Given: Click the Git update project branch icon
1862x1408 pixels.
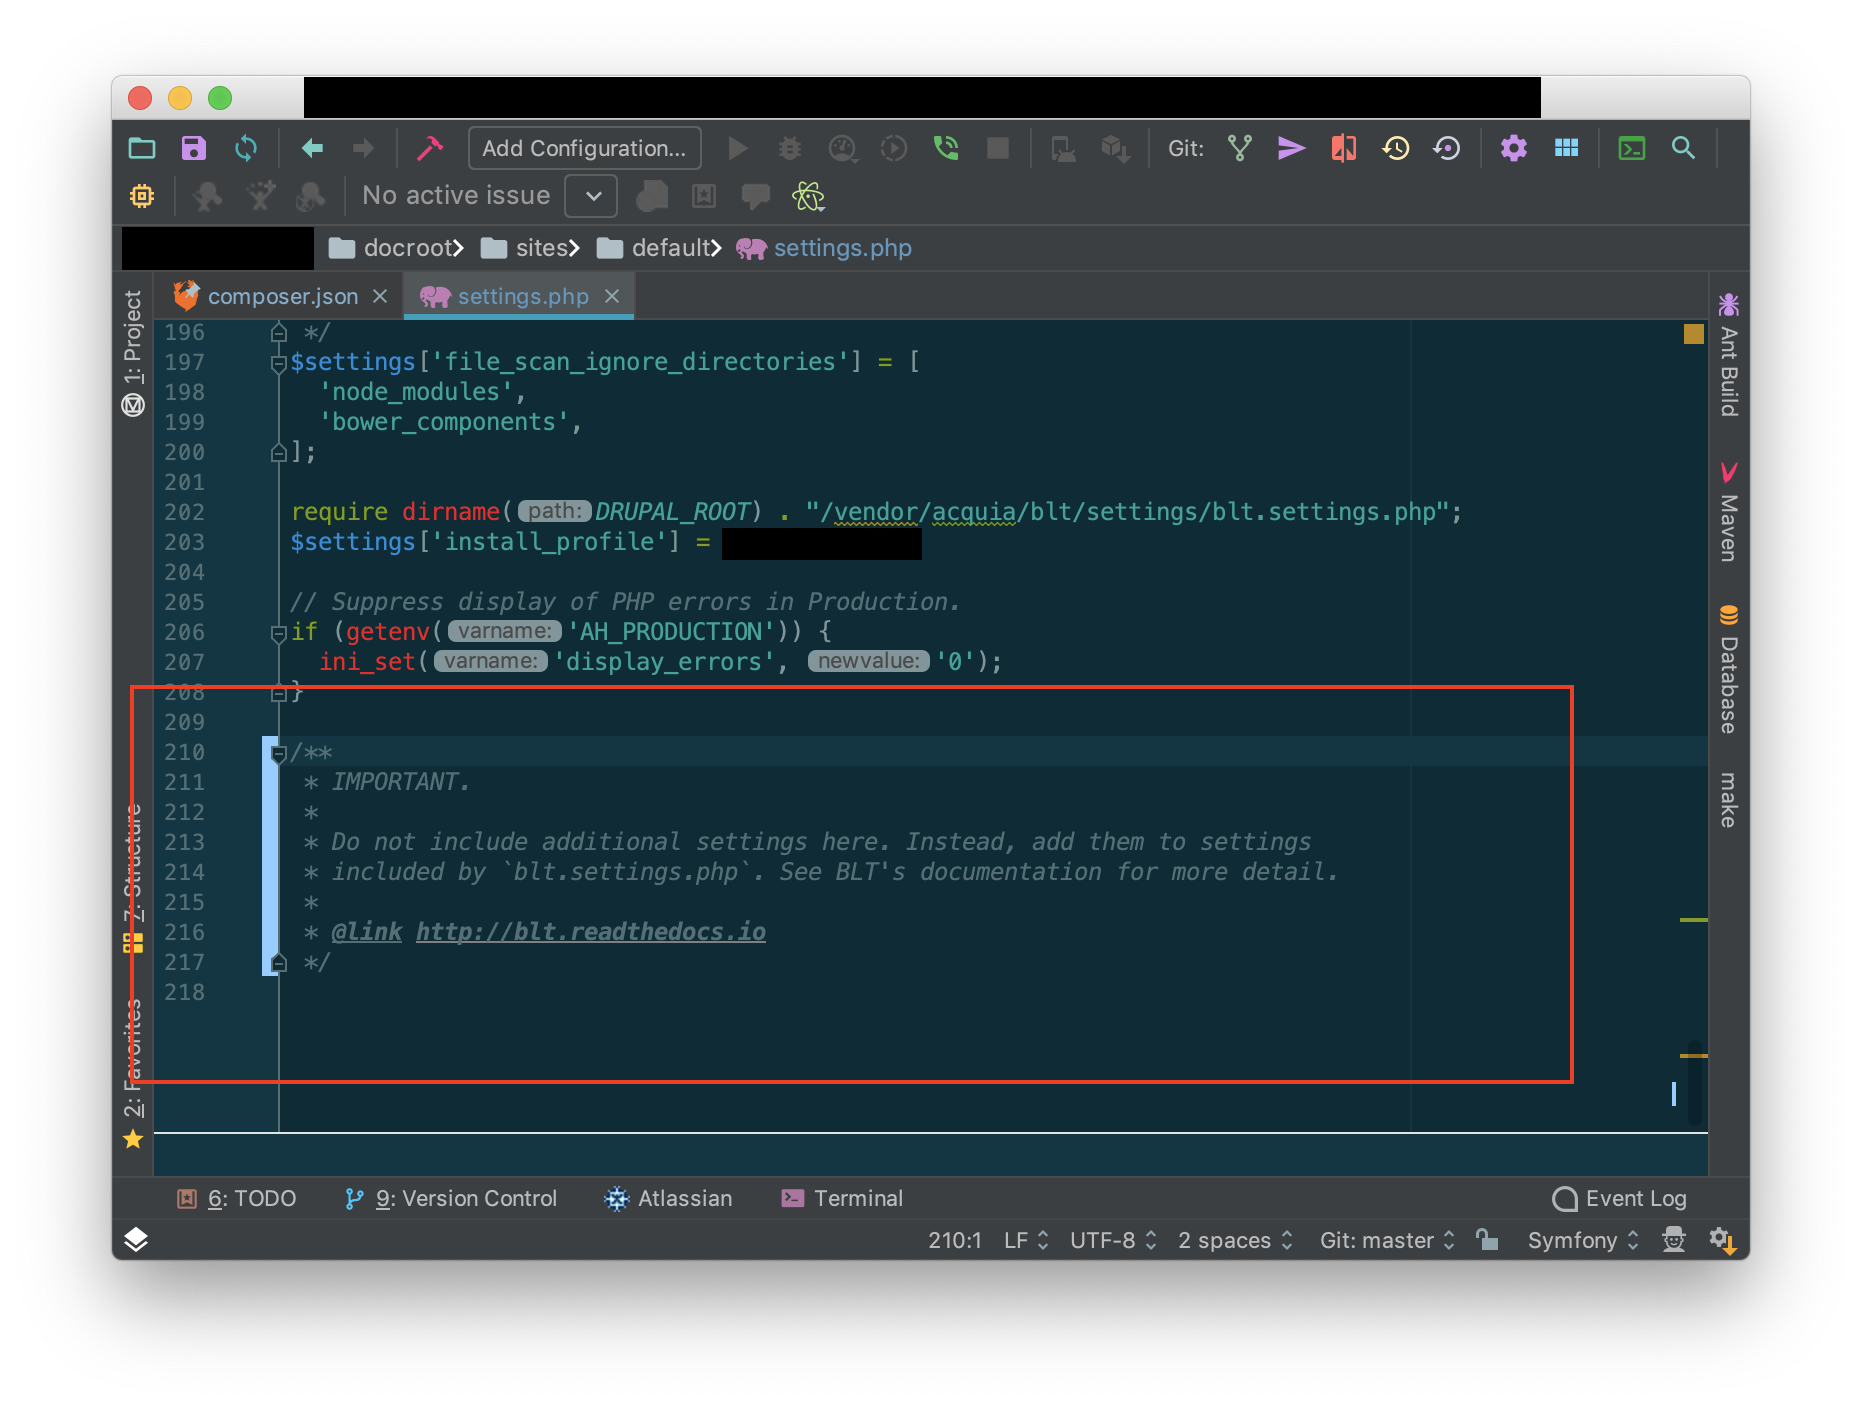Looking at the screenshot, I should click(1240, 149).
